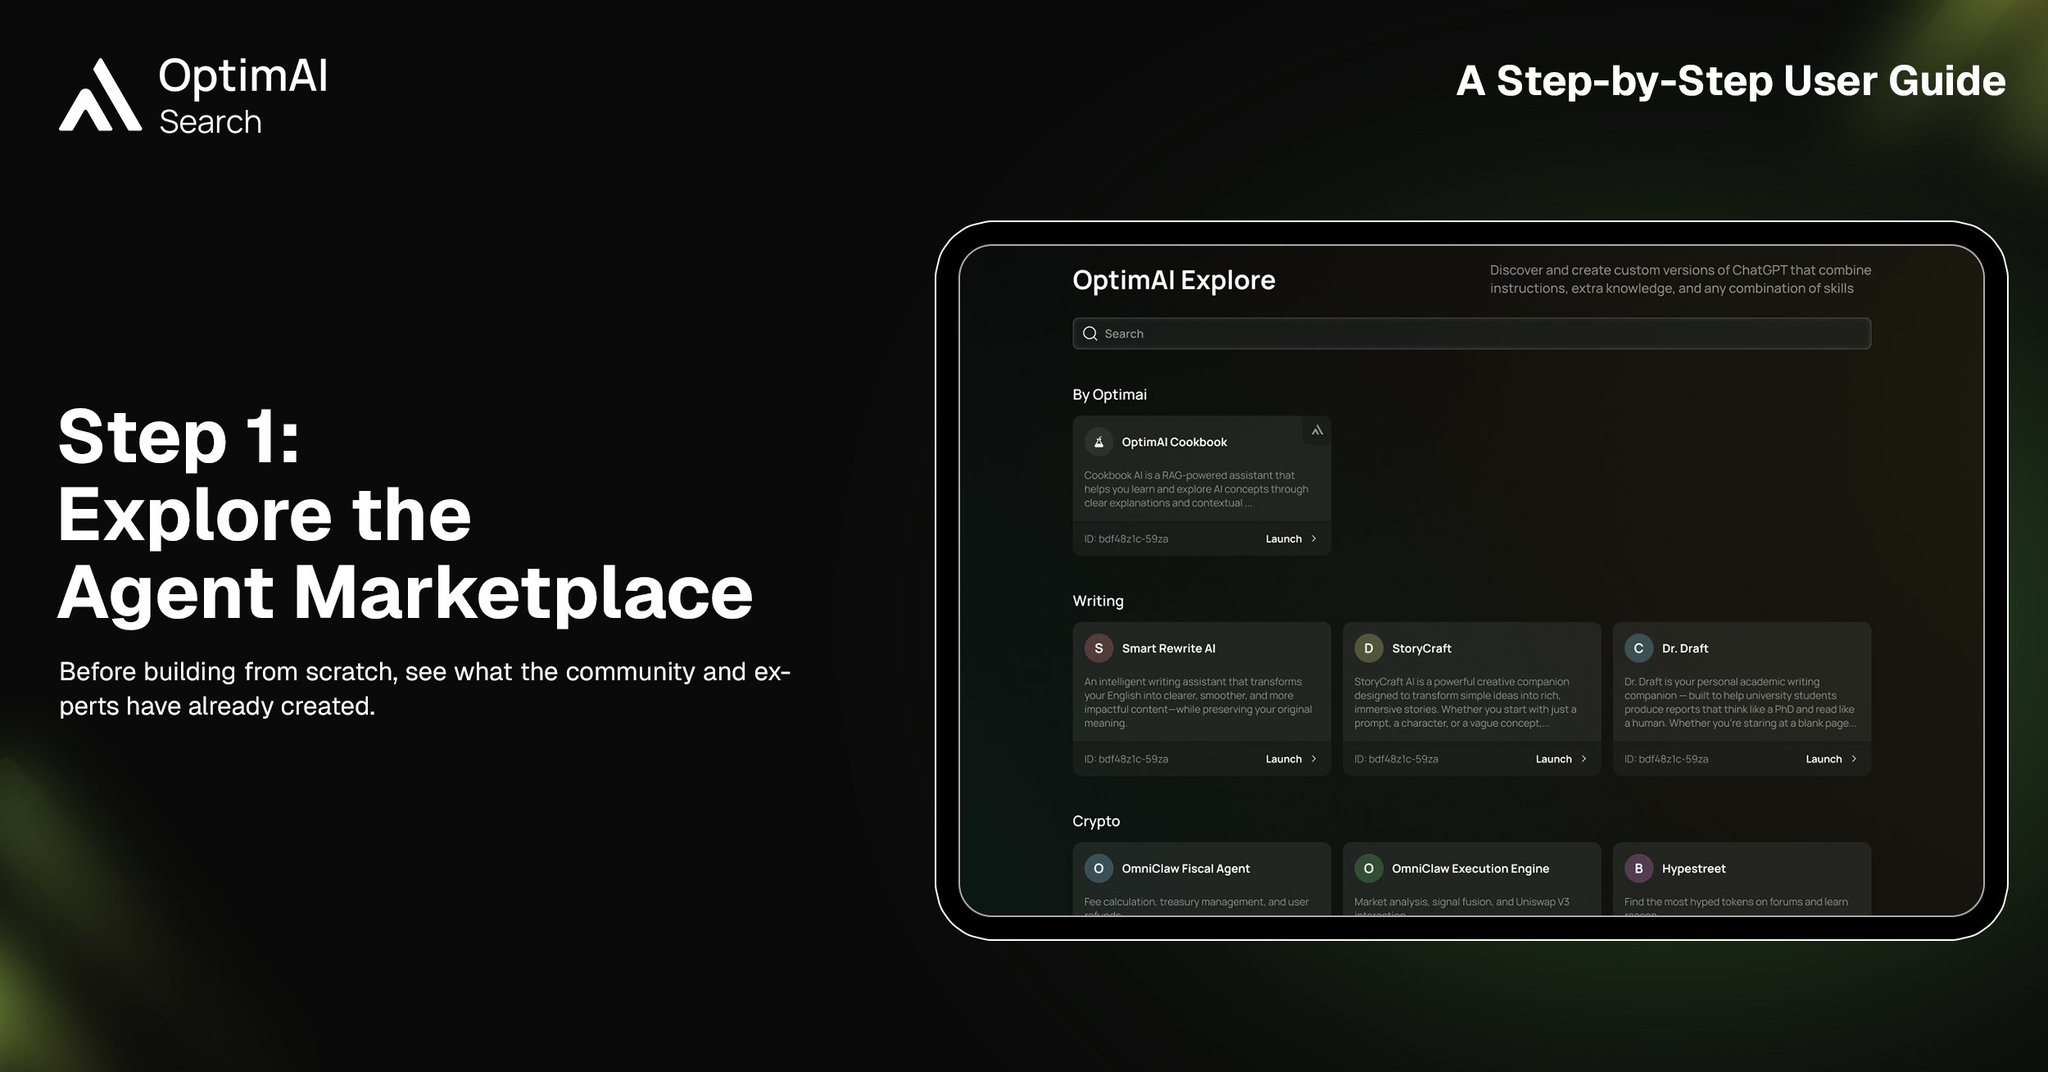
Task: Click the Cookbook ID bdf48z1c-59za text
Action: [x=1126, y=539]
